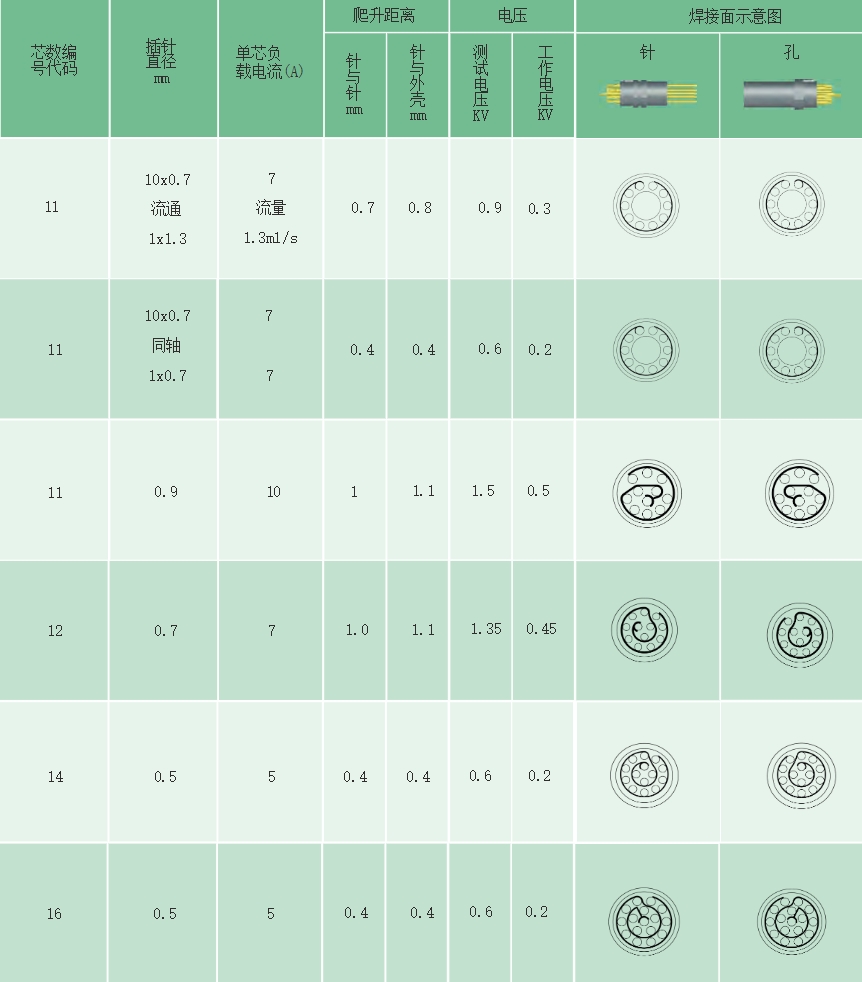Click the 1.35 test voltage cell
Screen dimensions: 862x982
pos(486,629)
